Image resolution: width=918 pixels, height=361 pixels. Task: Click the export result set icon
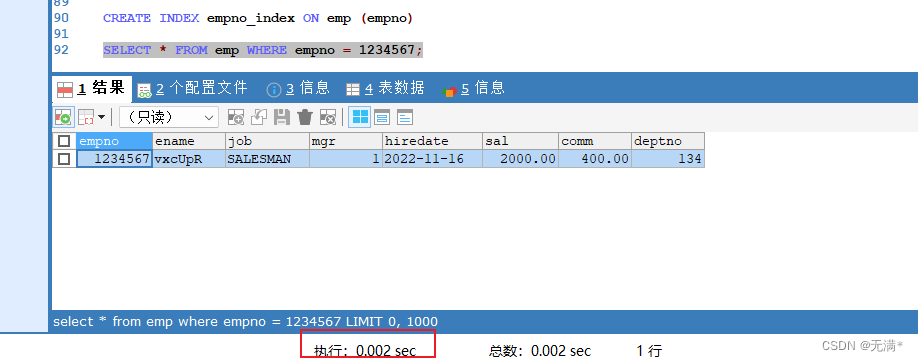pyautogui.click(x=63, y=118)
